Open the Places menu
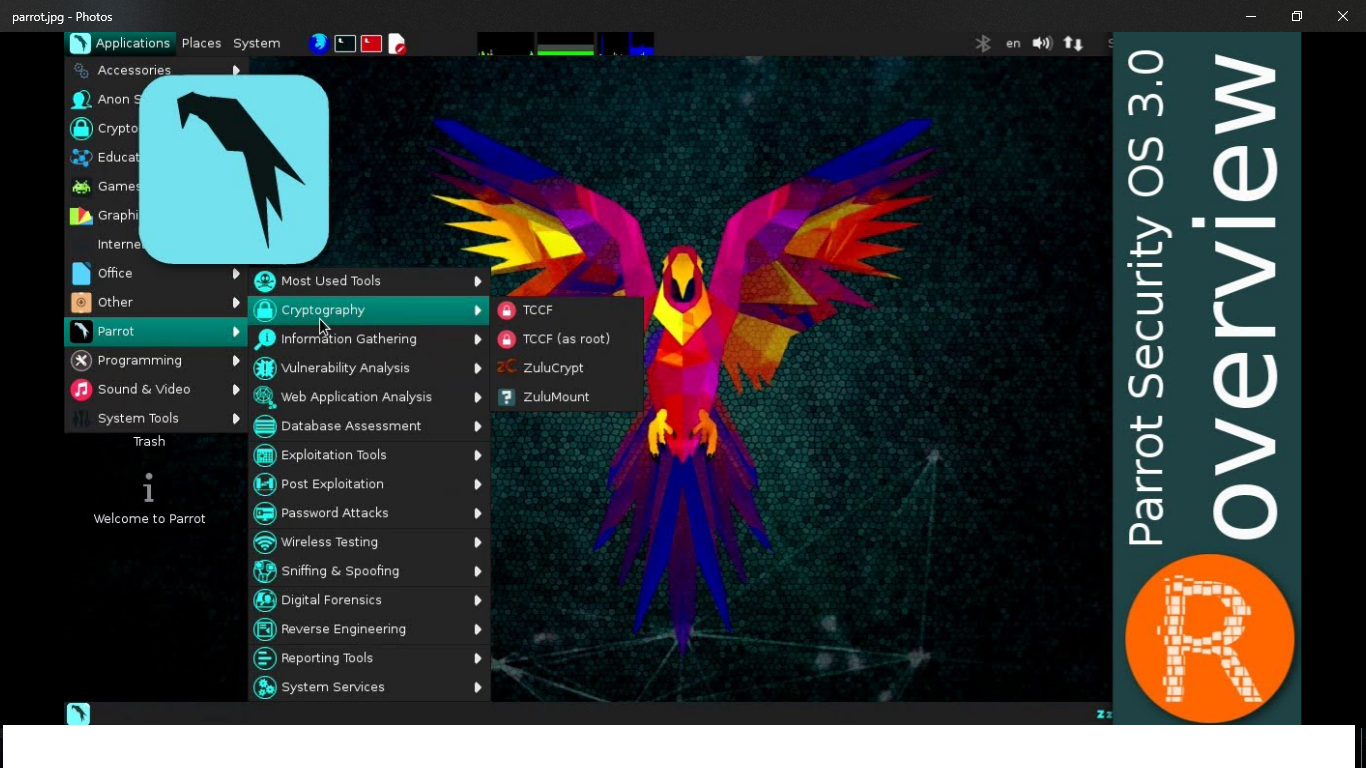The width and height of the screenshot is (1366, 768). coord(201,43)
